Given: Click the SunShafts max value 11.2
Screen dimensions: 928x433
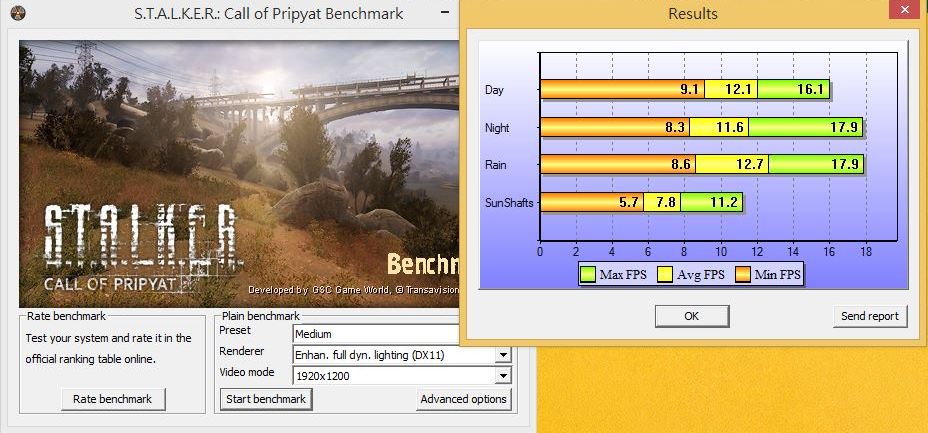Looking at the screenshot, I should pyautogui.click(x=723, y=203).
